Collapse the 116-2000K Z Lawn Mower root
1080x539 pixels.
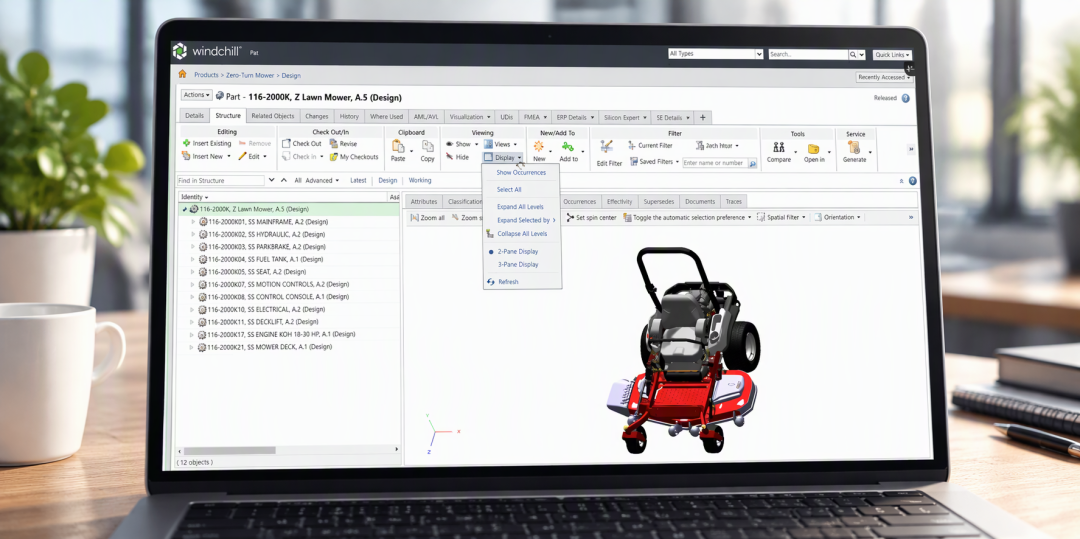coord(185,209)
